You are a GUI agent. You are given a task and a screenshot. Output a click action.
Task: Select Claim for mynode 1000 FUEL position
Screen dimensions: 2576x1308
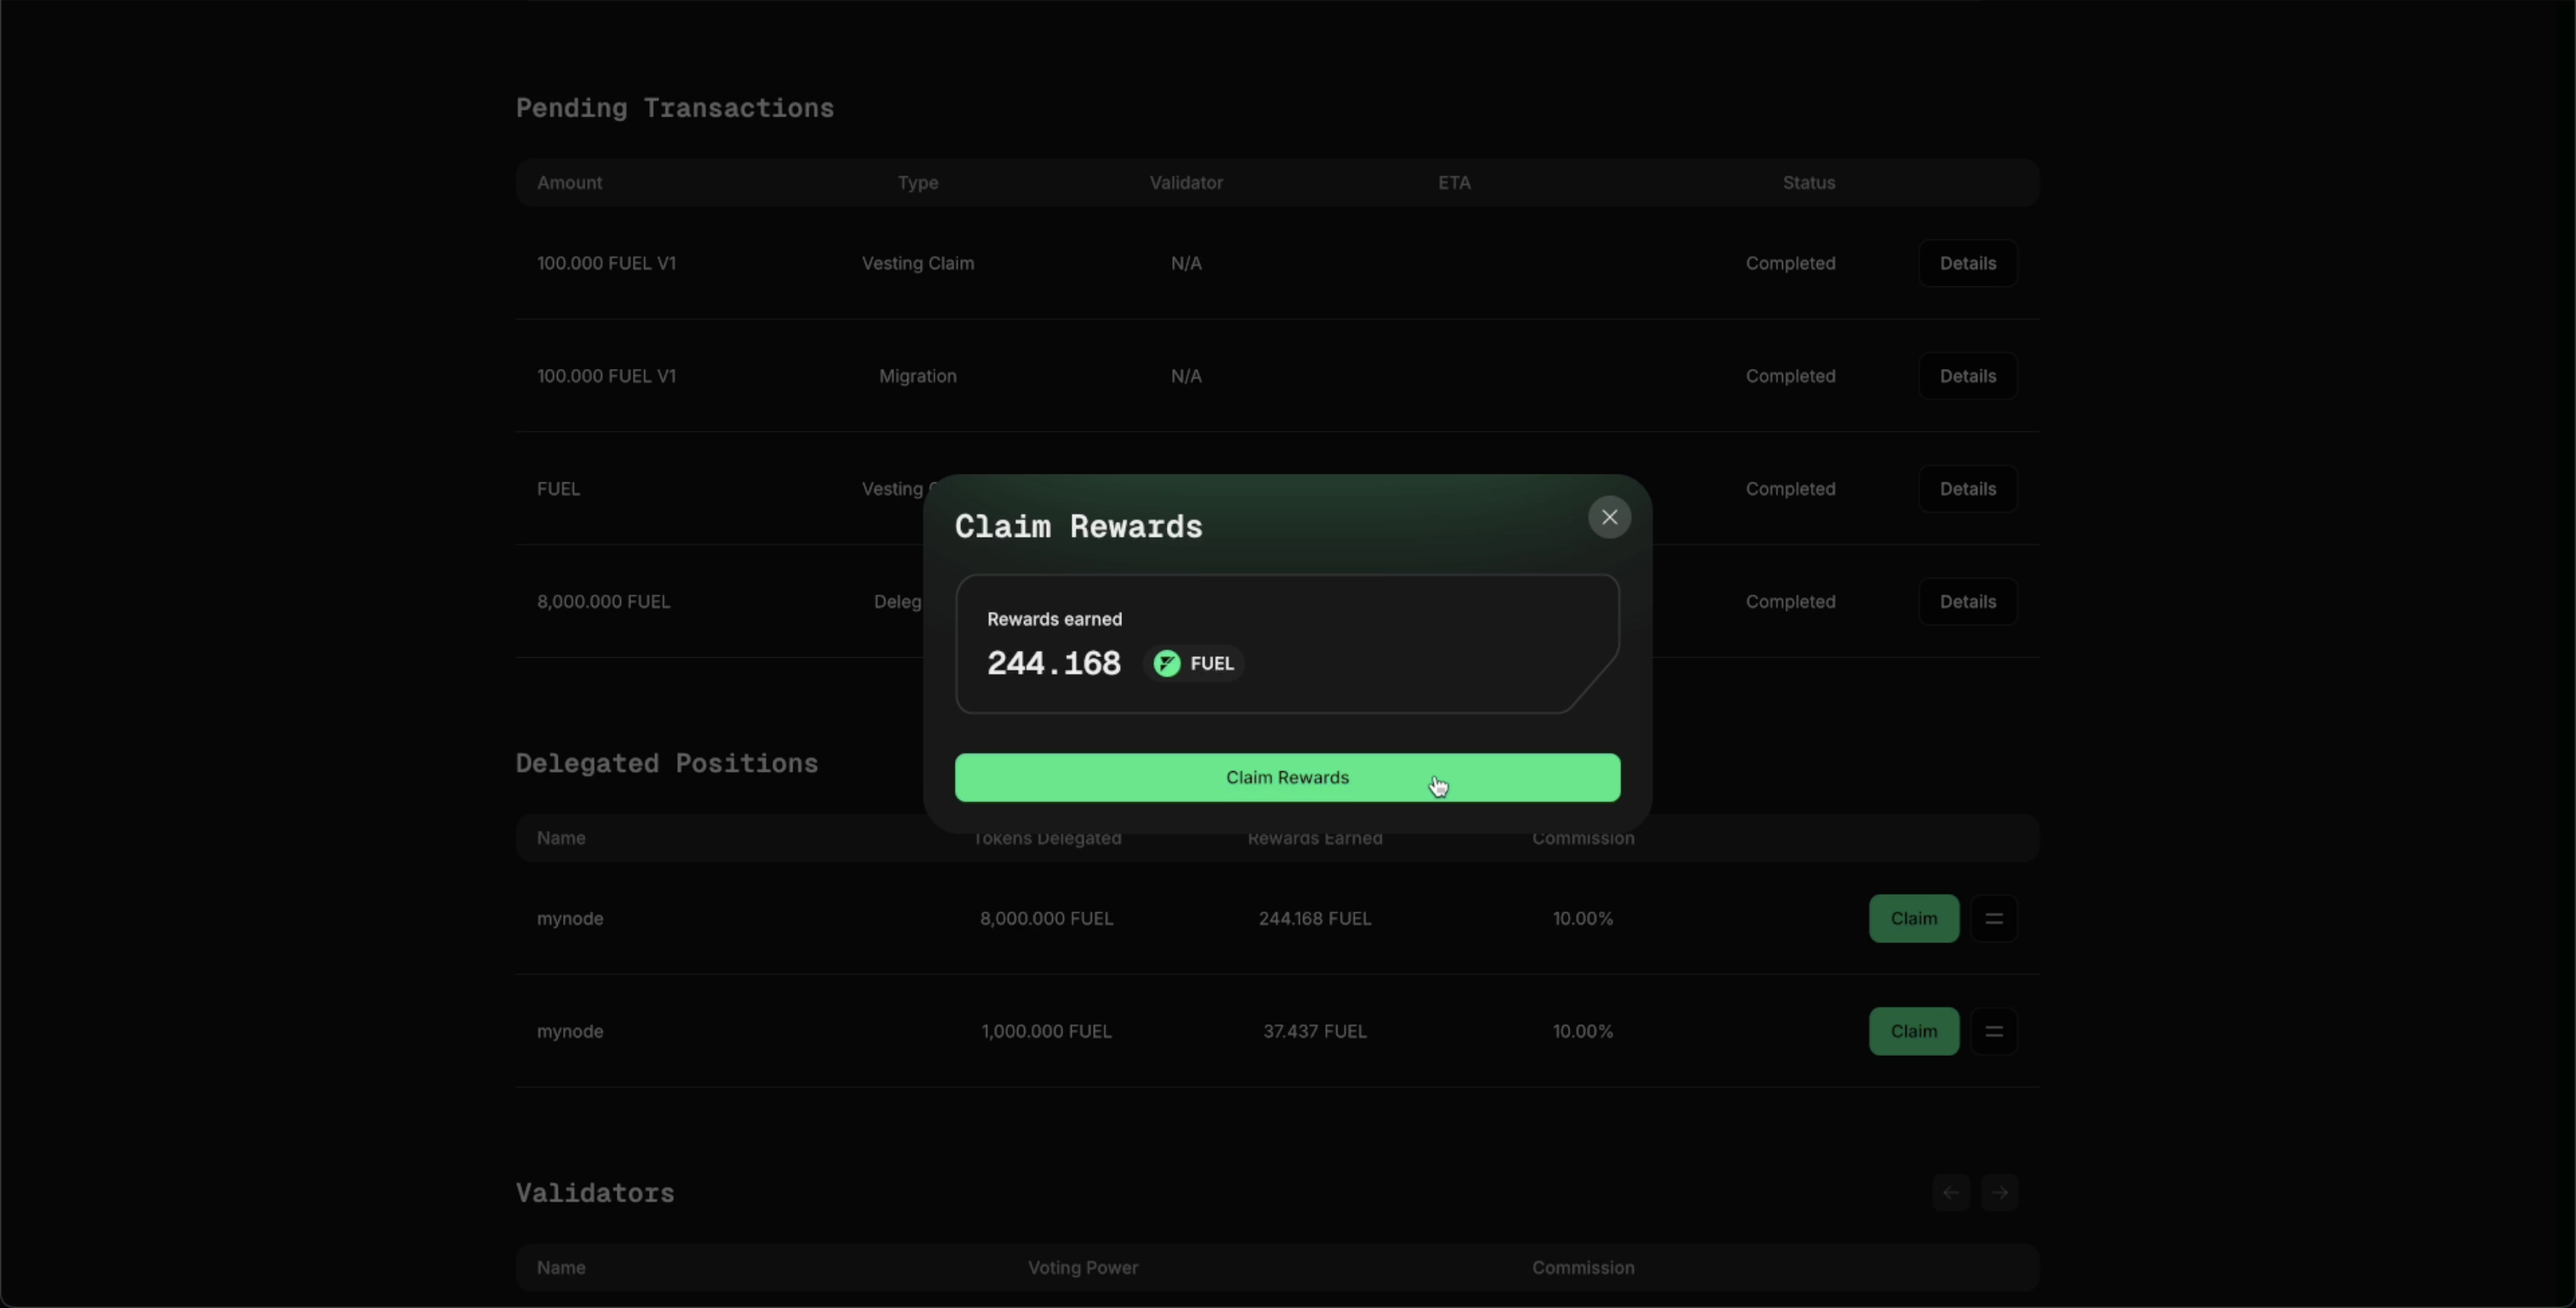point(1914,1029)
